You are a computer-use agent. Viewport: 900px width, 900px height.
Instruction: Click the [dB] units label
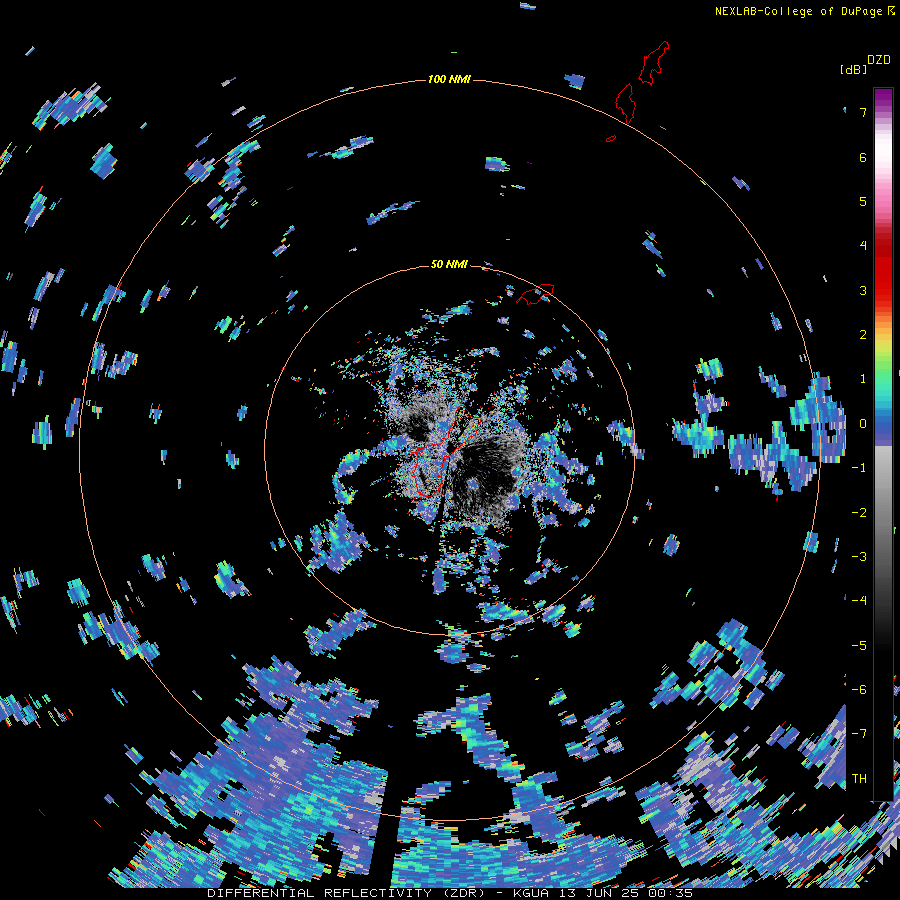coord(853,70)
